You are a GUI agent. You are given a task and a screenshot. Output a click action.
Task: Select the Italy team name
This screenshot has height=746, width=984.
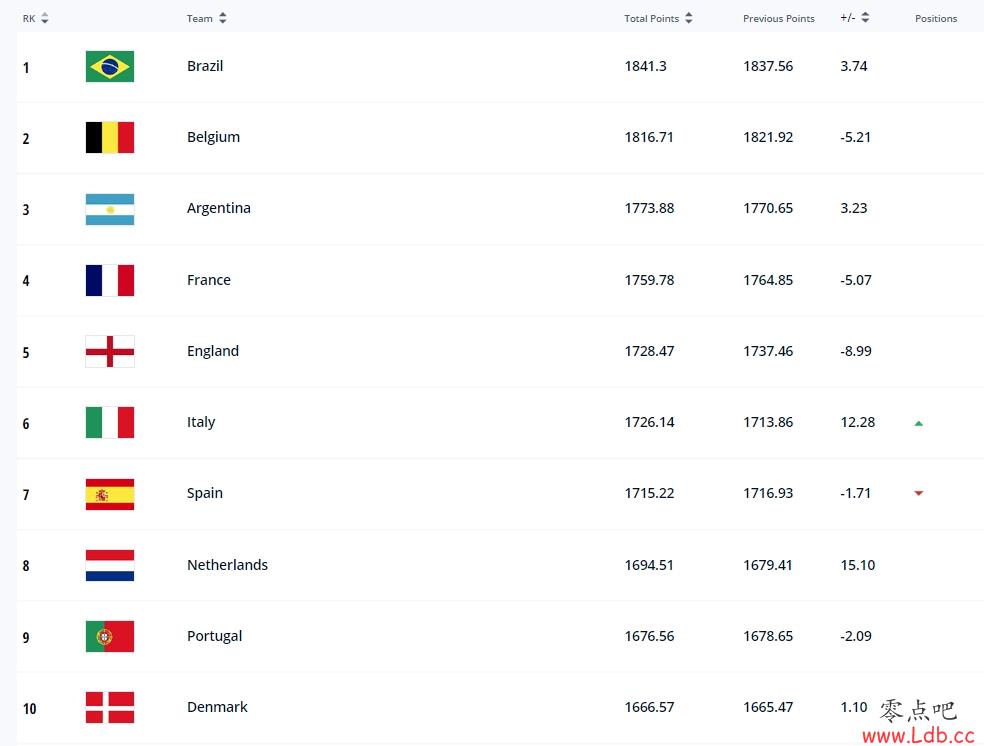tap(201, 422)
